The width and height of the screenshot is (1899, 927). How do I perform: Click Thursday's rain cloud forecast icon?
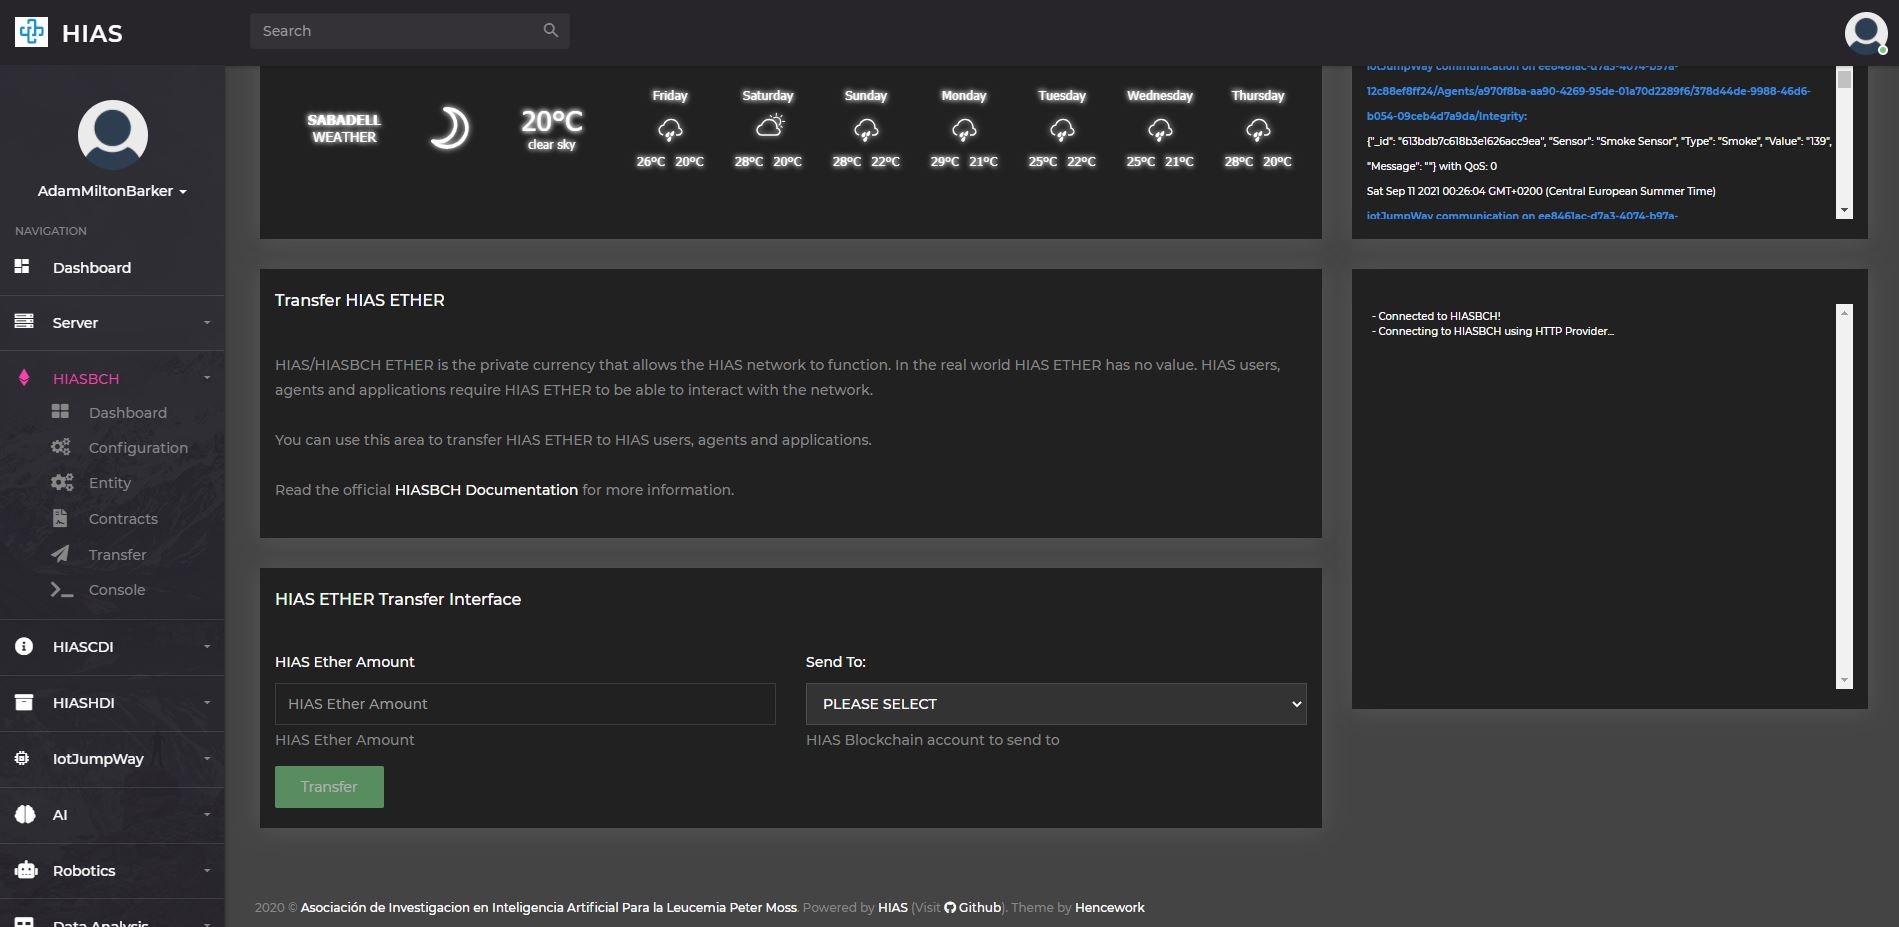(x=1258, y=129)
